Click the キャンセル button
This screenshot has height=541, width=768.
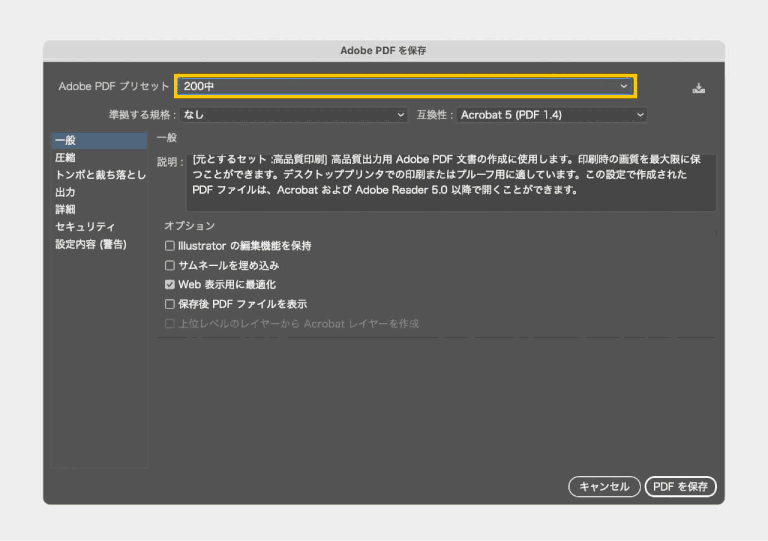click(x=604, y=487)
